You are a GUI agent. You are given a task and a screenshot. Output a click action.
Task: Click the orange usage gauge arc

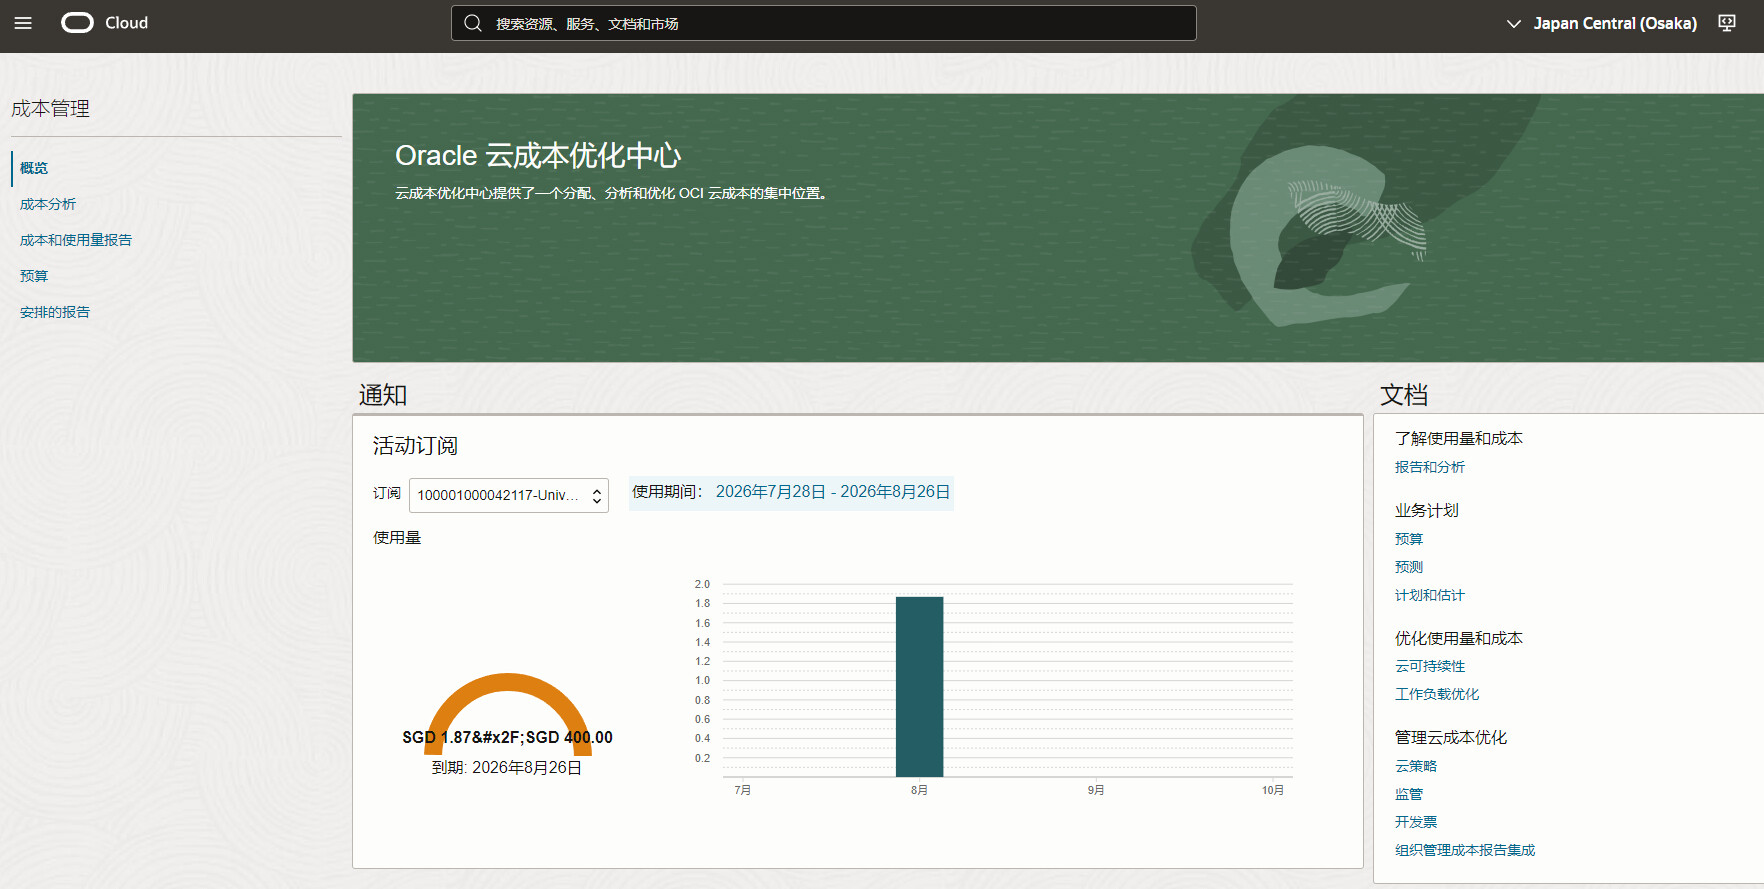point(508,684)
